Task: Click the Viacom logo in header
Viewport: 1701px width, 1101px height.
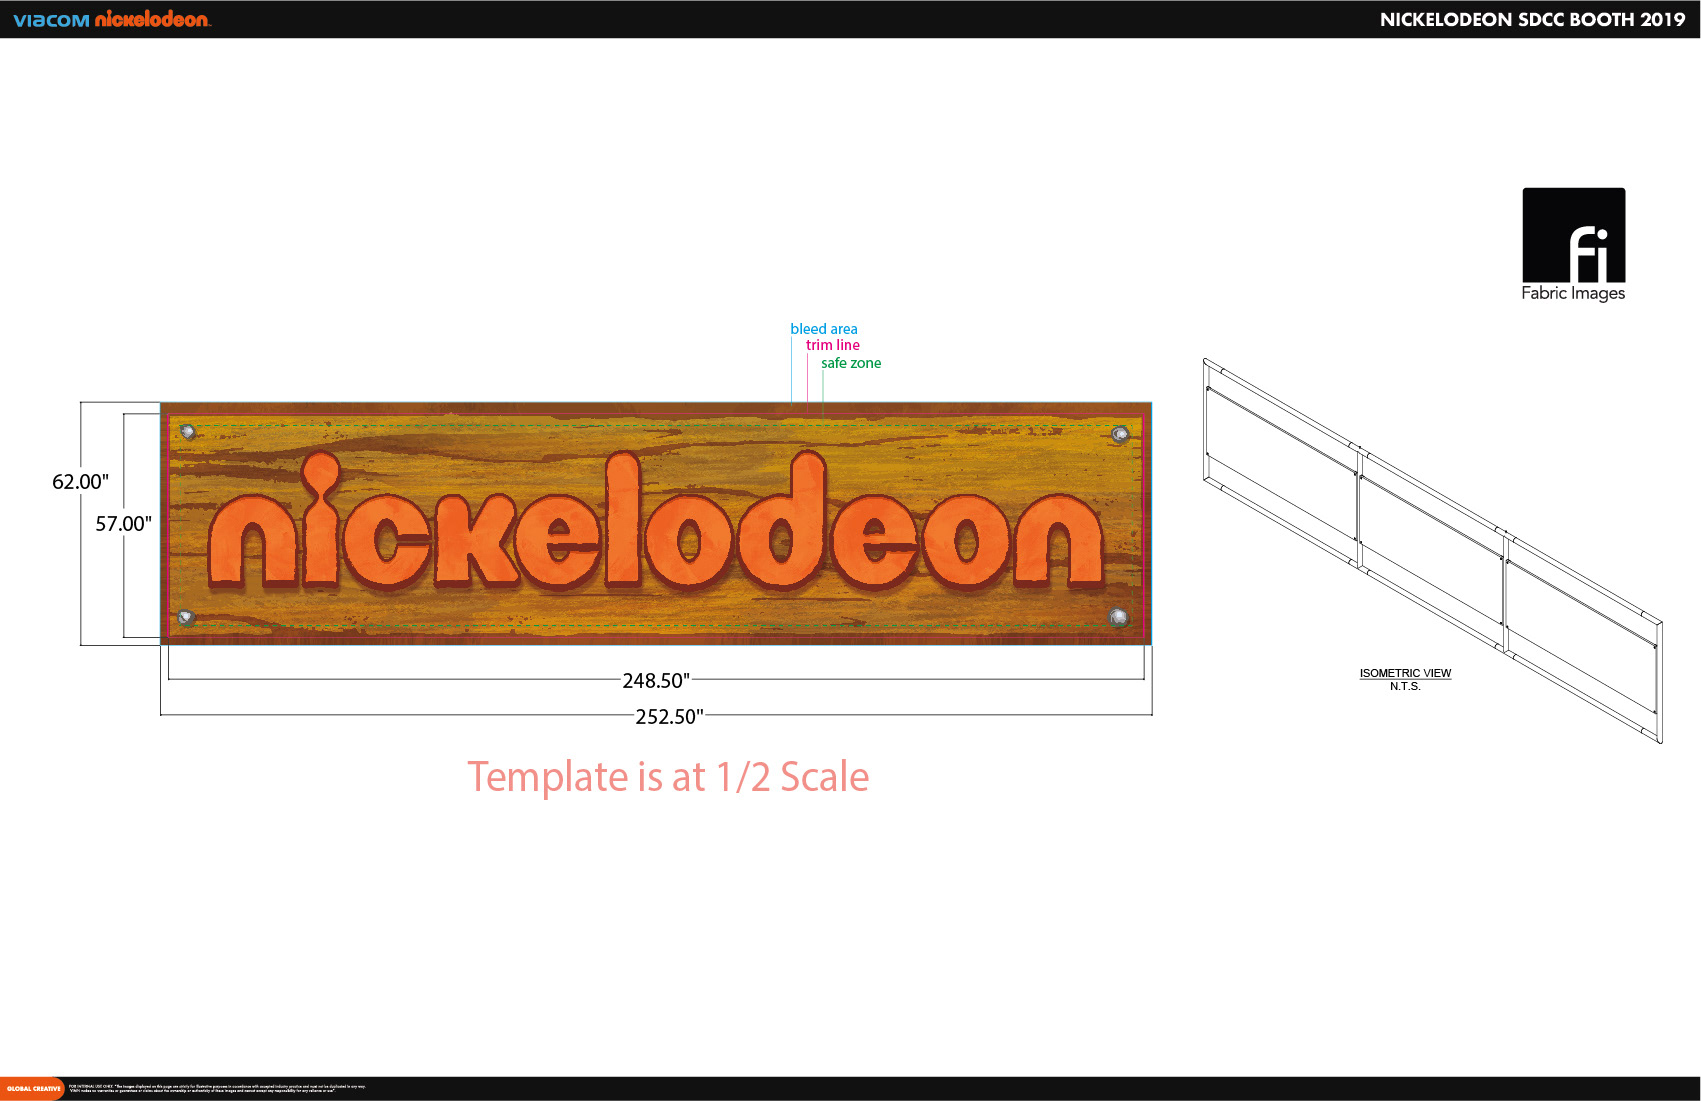Action: tap(51, 20)
